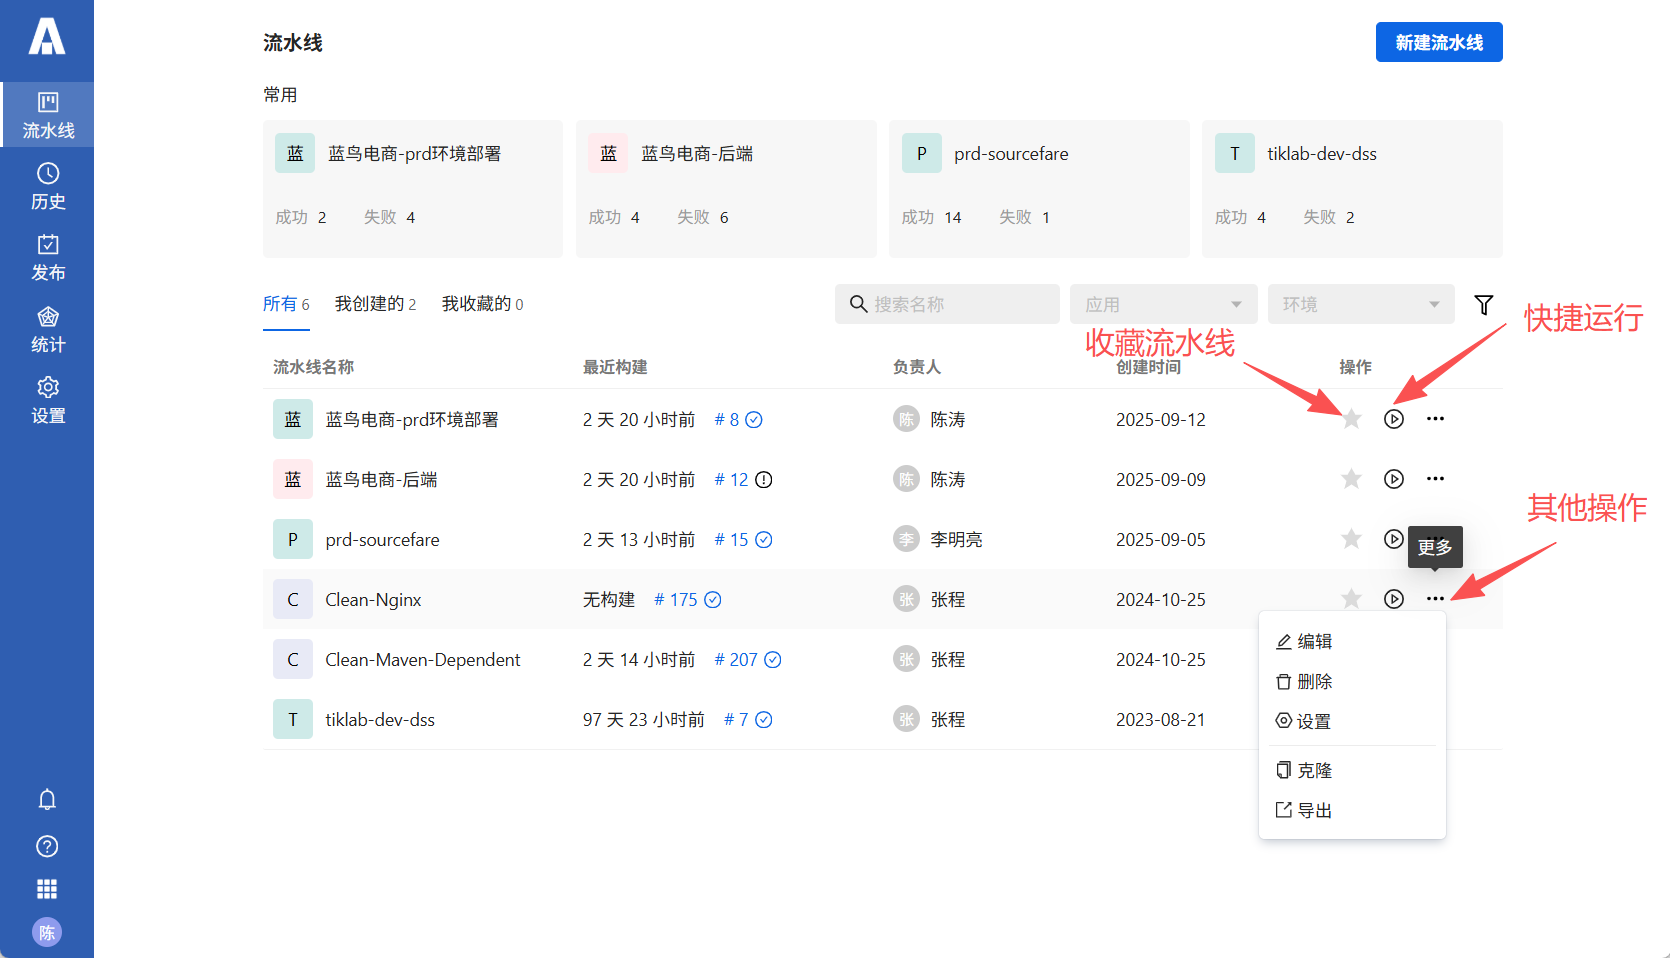
Task: Open the filter icon beside the 环境 dropdown
Action: point(1484,304)
